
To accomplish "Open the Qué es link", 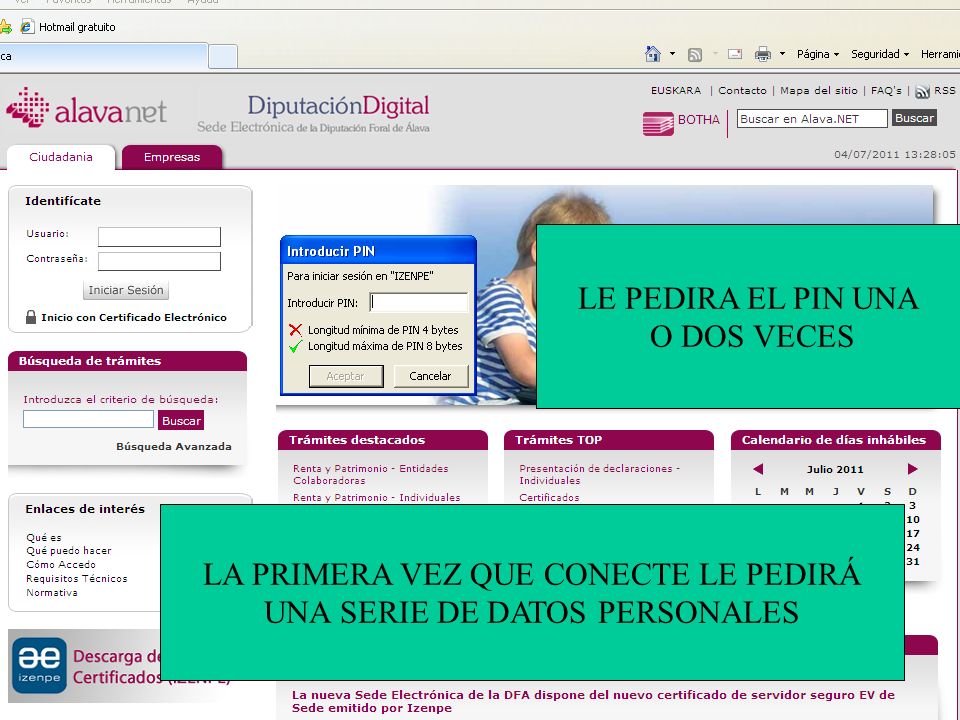I will 43,537.
